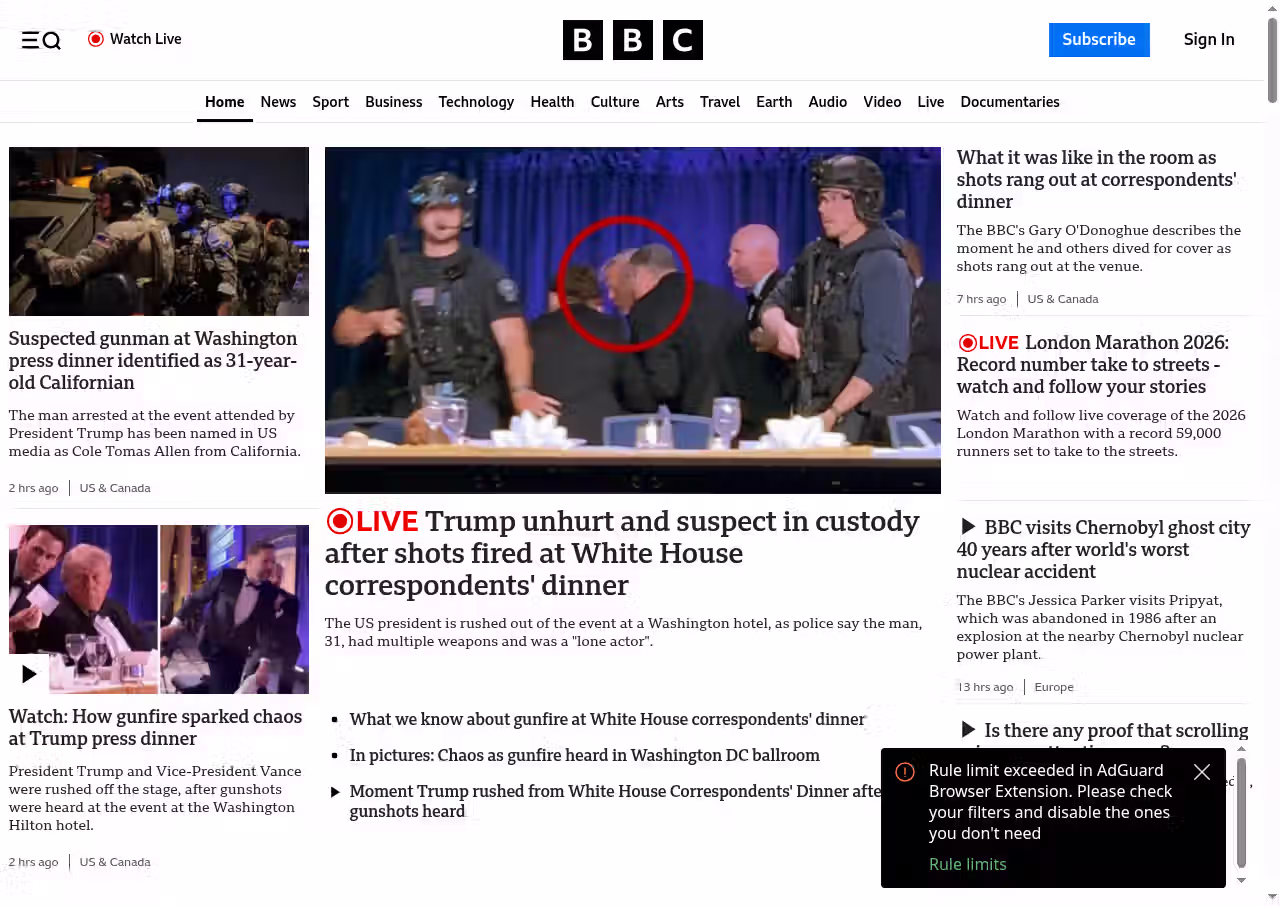Click play icon beside scrolling proof headline

click(968, 730)
